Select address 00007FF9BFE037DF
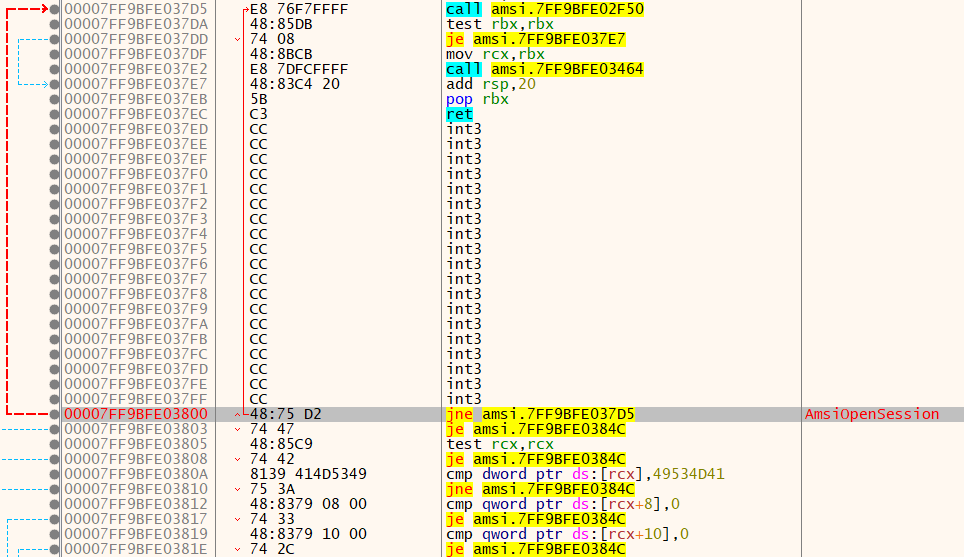 click(136, 54)
